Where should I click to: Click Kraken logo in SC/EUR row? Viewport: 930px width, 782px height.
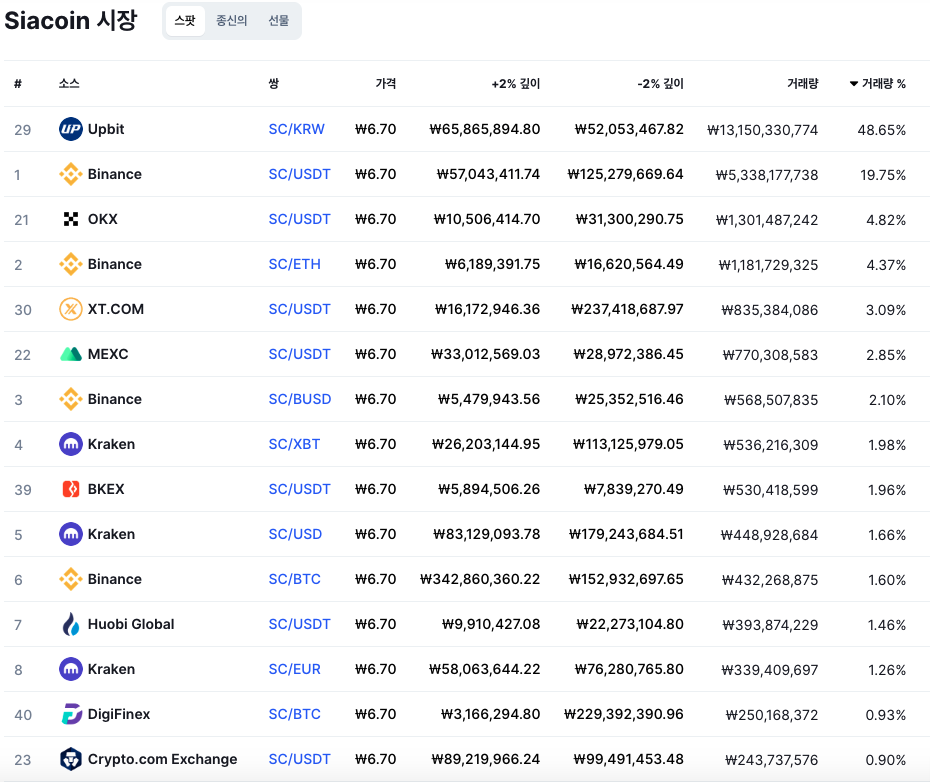(x=71, y=669)
